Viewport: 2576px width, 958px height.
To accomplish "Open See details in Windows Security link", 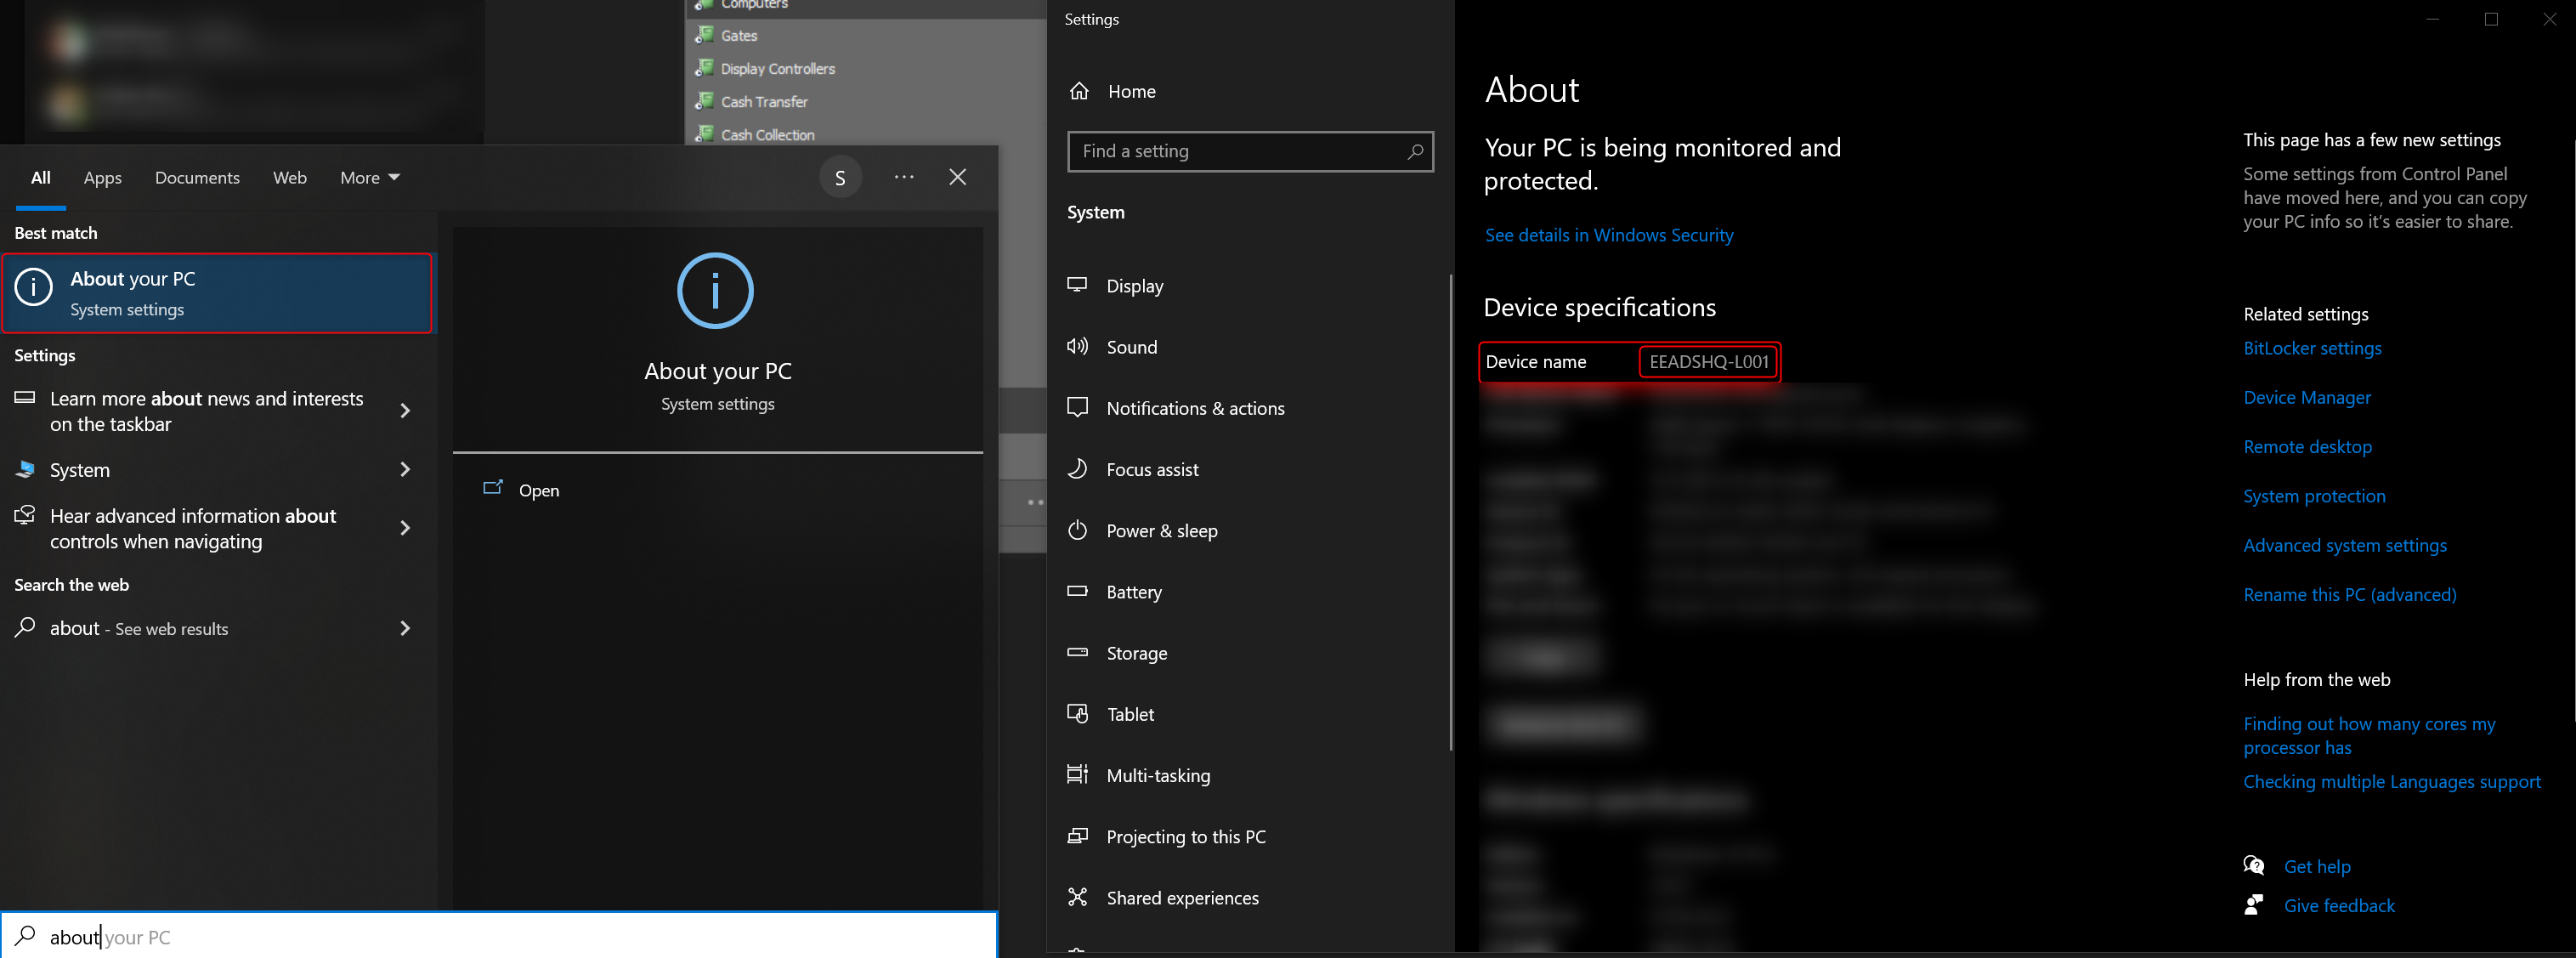I will coord(1609,235).
